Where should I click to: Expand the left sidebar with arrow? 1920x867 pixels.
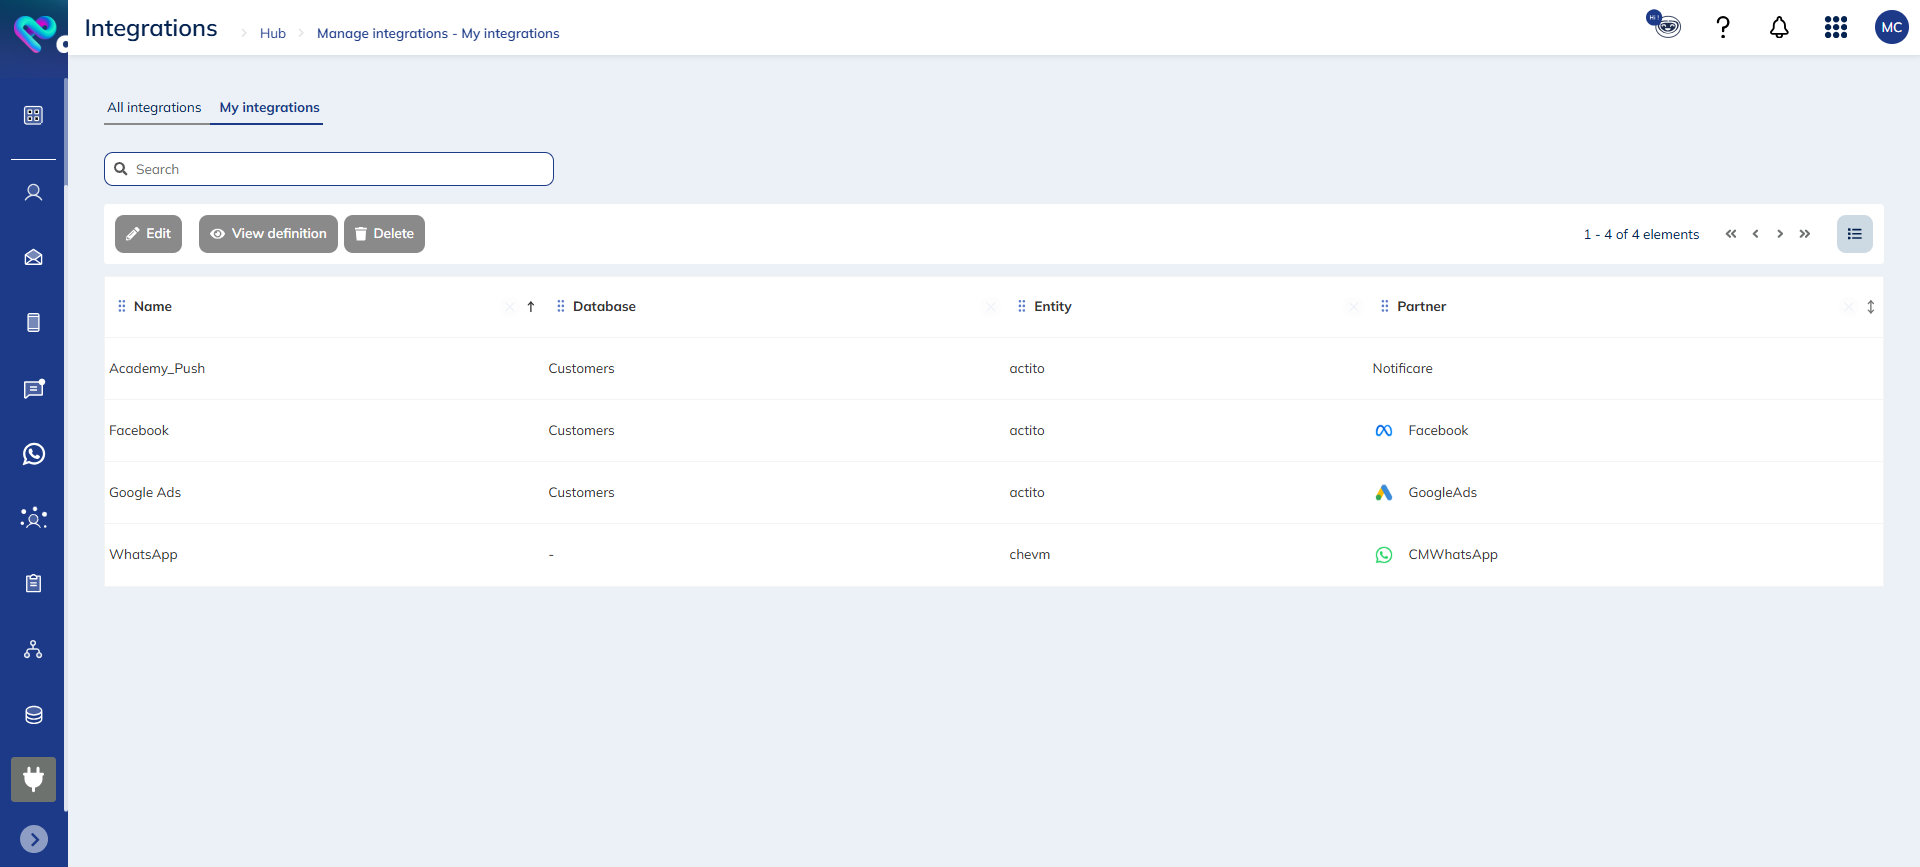tap(33, 839)
